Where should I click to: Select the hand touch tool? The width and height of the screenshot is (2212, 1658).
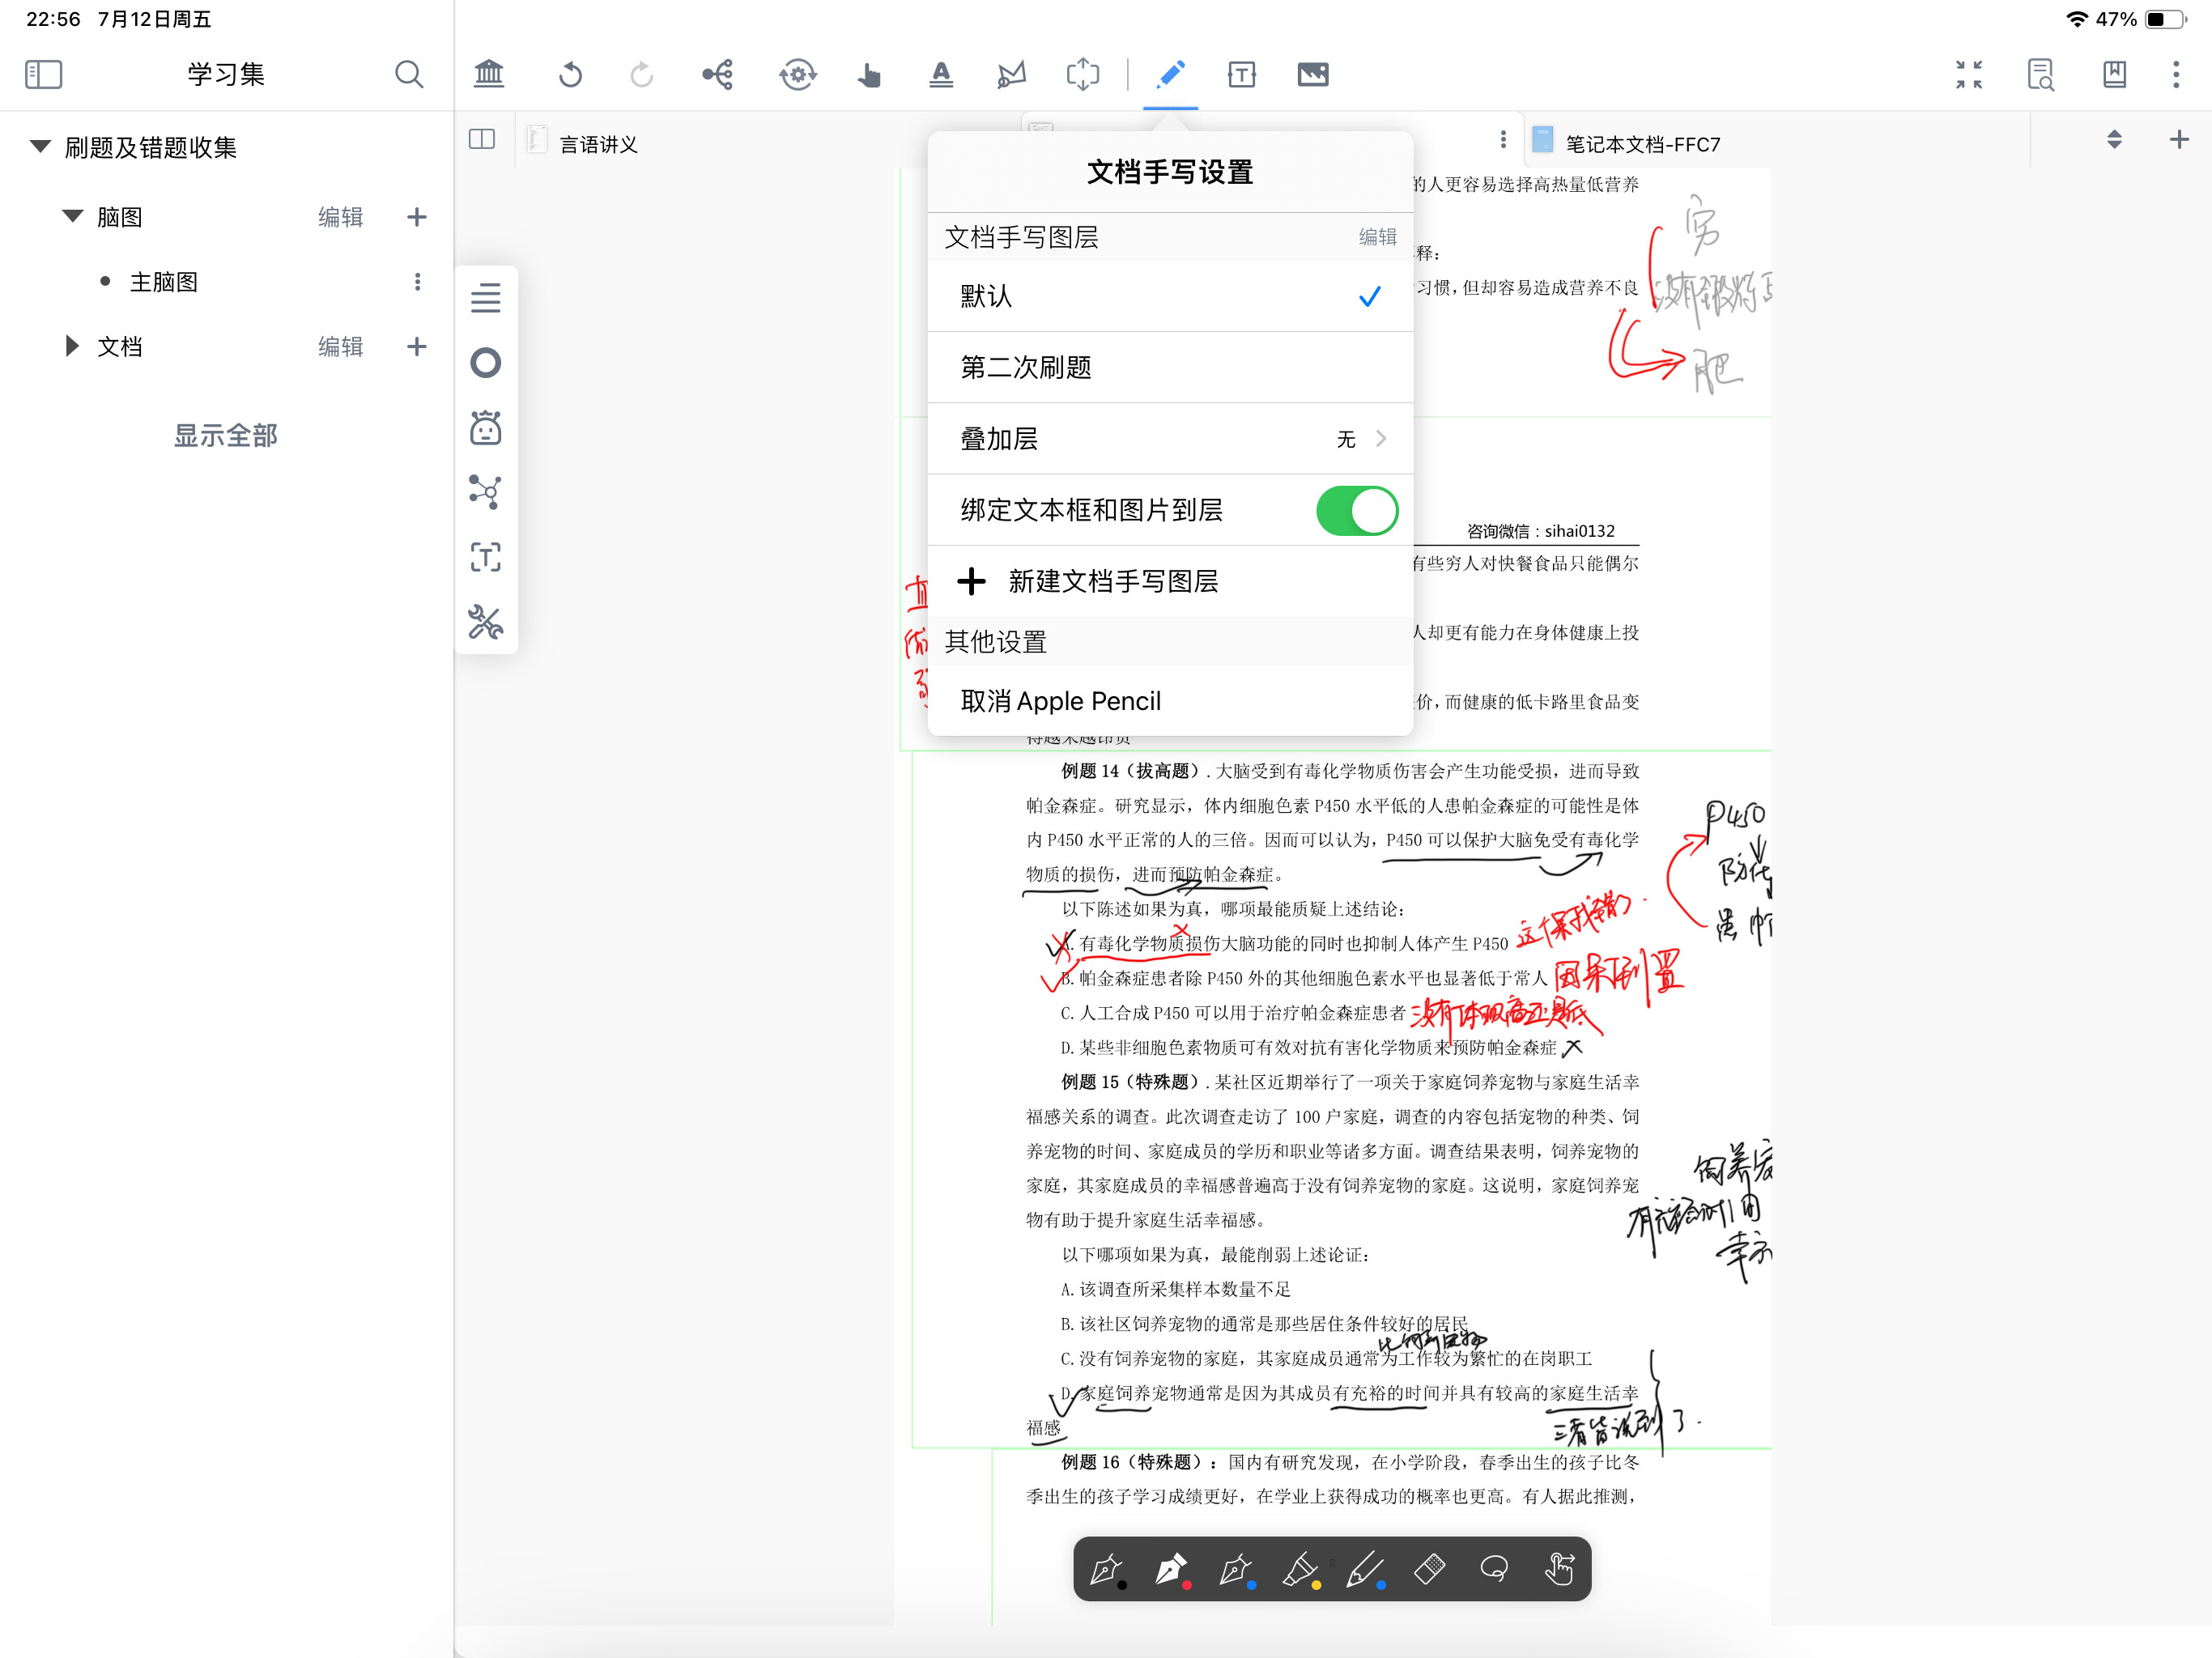point(869,75)
